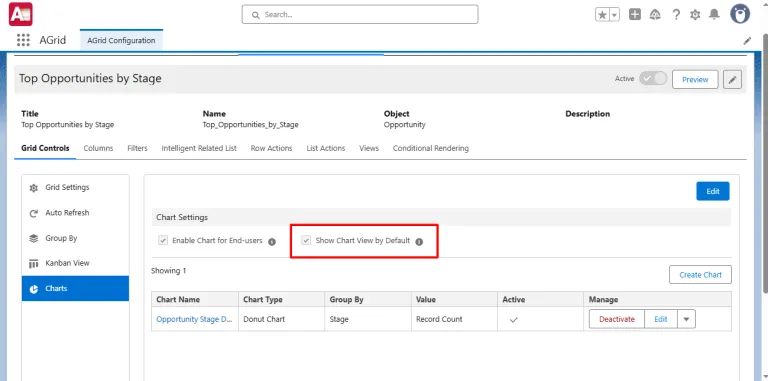Open the Views tab

tap(369, 148)
